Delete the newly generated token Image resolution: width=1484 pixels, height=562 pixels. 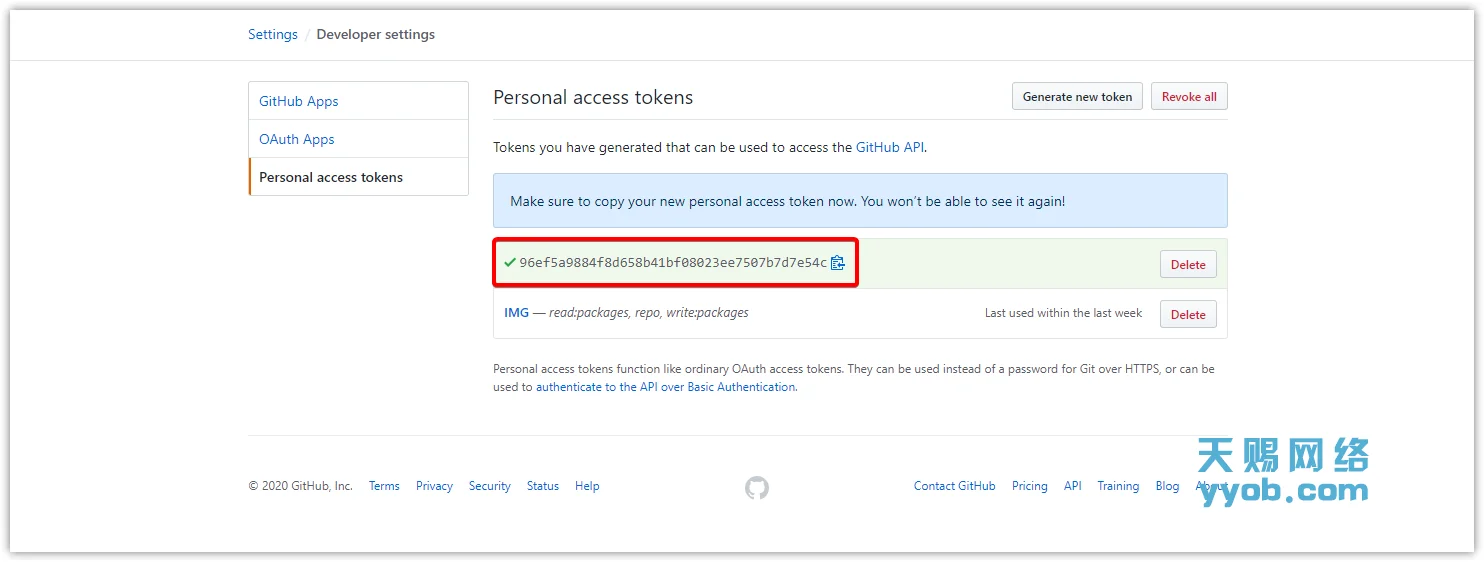pyautogui.click(x=1188, y=264)
